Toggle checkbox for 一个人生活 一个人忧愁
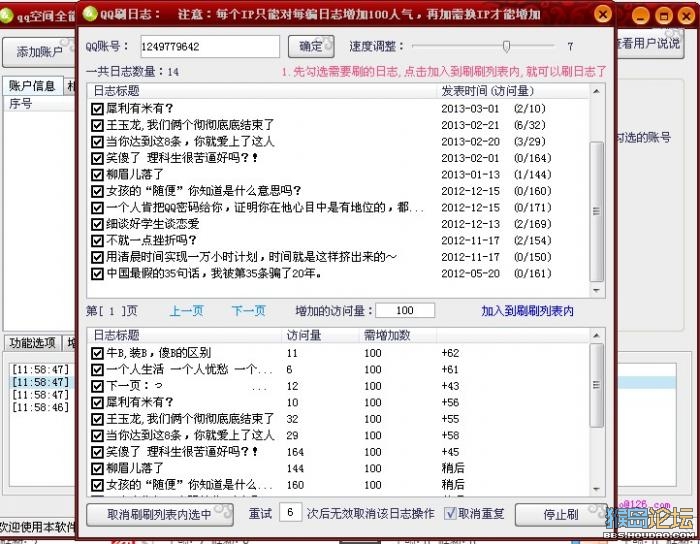The height and width of the screenshot is (544, 700). 97,370
